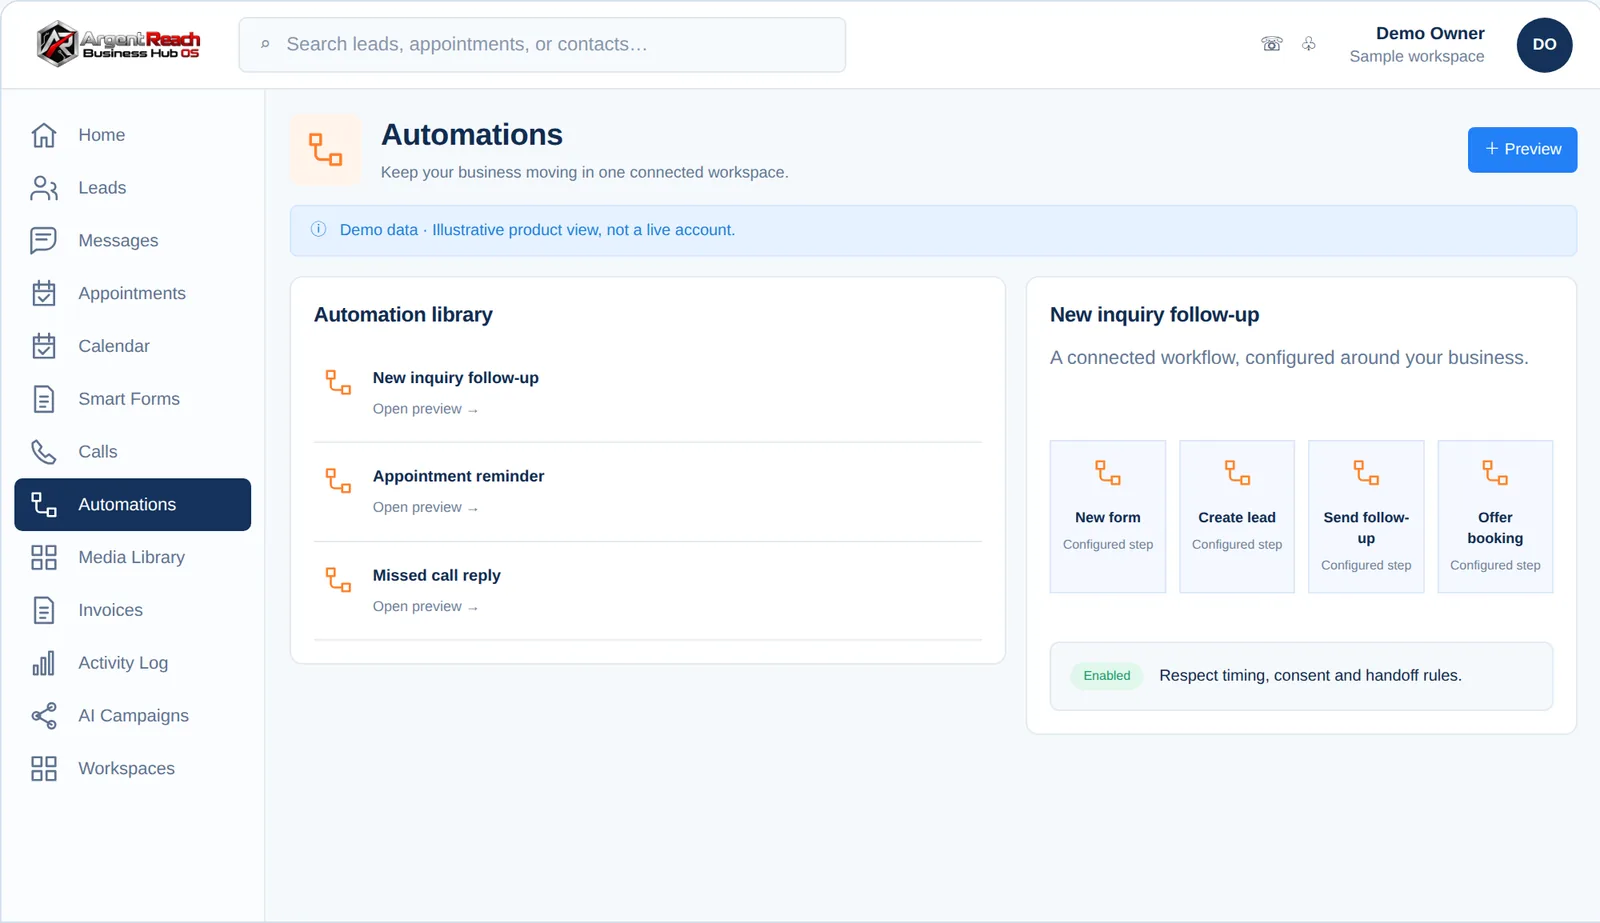This screenshot has height=923, width=1600.
Task: Click the Activity Log bar chart icon
Action: pos(44,663)
